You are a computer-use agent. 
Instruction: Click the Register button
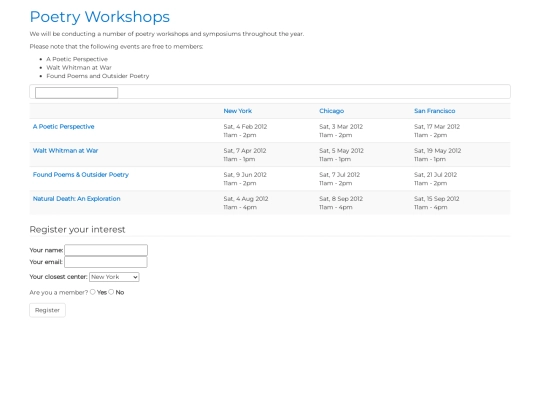tap(48, 310)
